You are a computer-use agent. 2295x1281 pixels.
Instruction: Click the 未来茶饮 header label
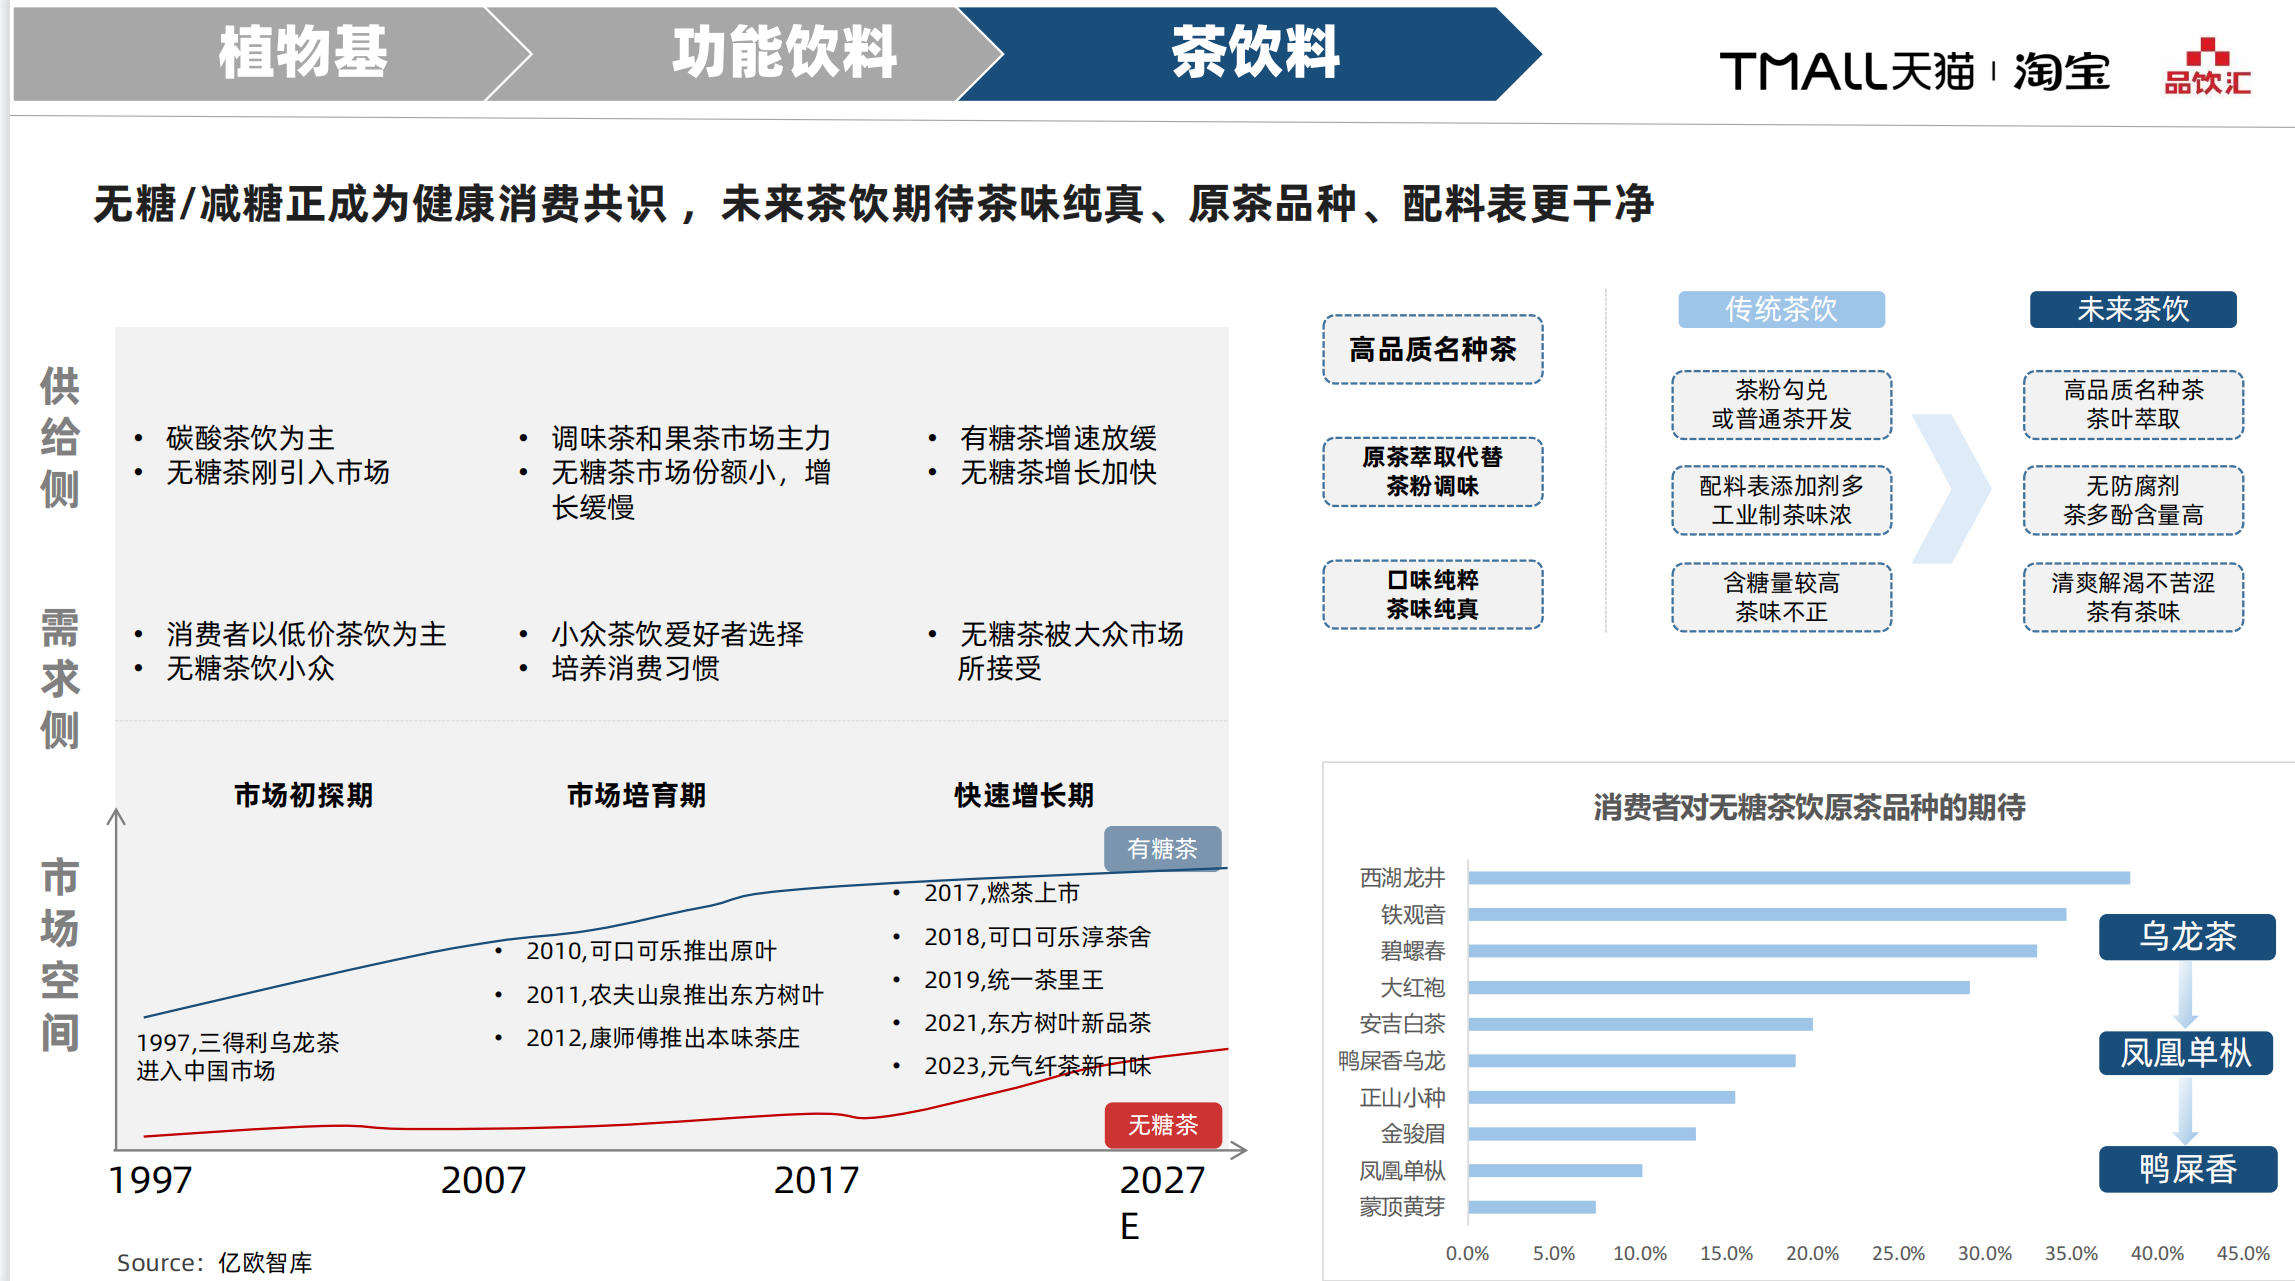(2133, 309)
